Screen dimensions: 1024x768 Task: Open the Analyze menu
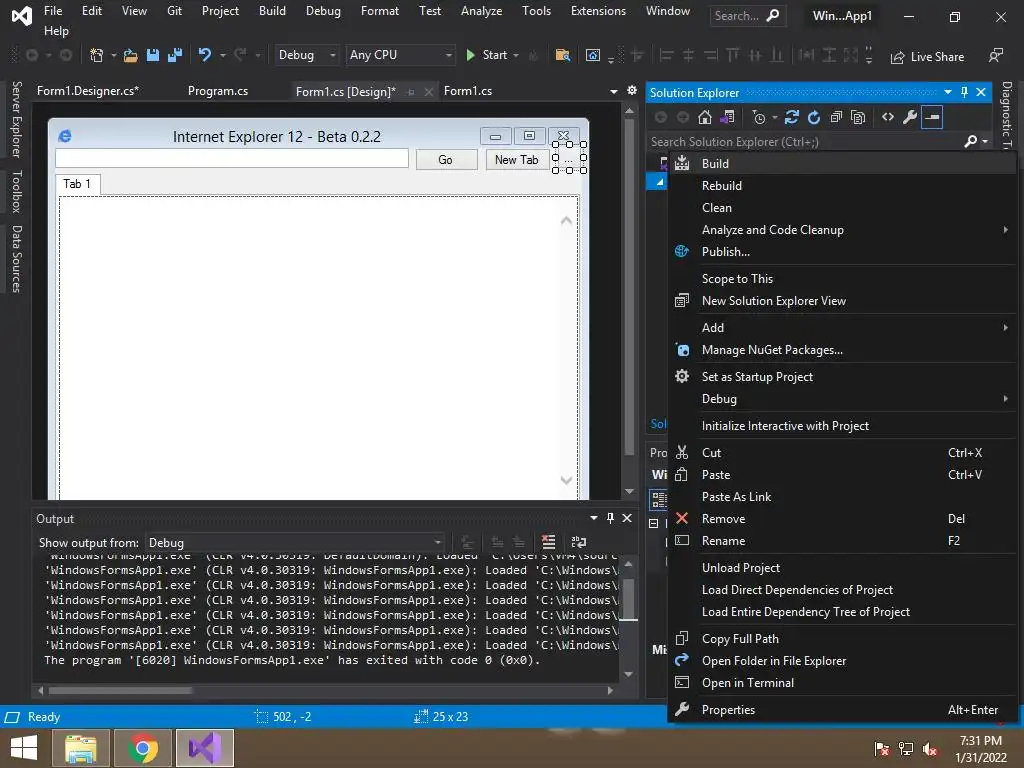(x=481, y=11)
